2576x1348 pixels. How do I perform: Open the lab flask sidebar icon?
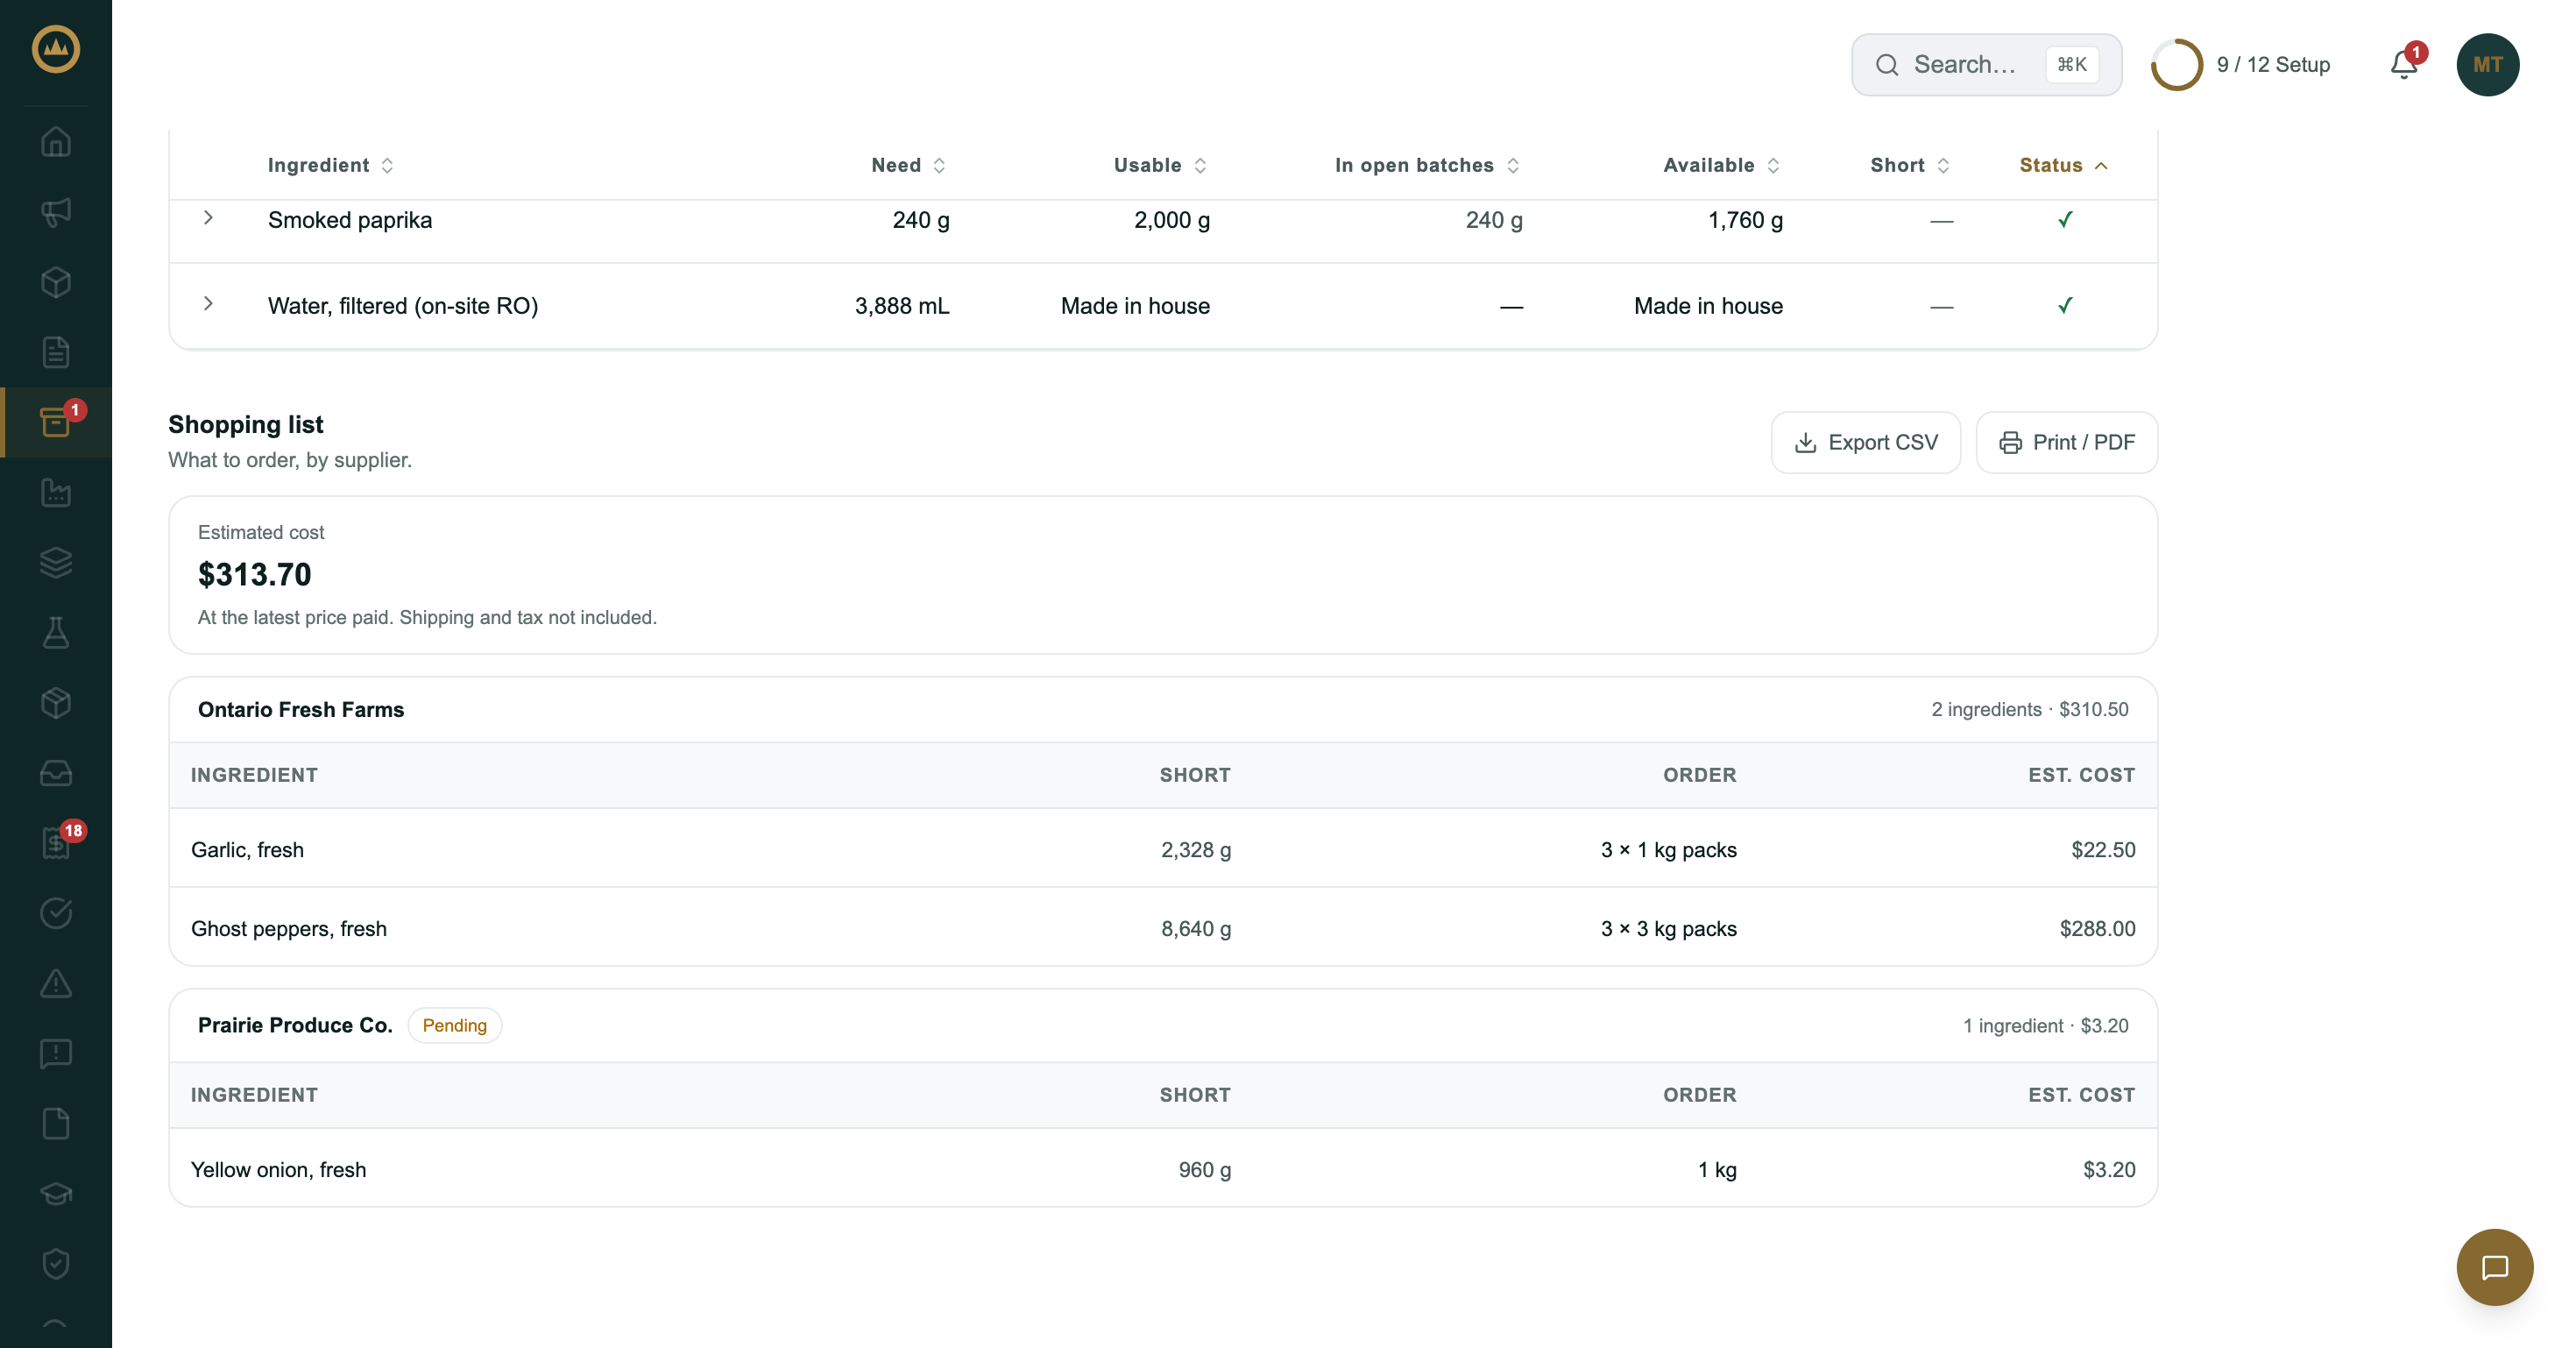point(56,632)
